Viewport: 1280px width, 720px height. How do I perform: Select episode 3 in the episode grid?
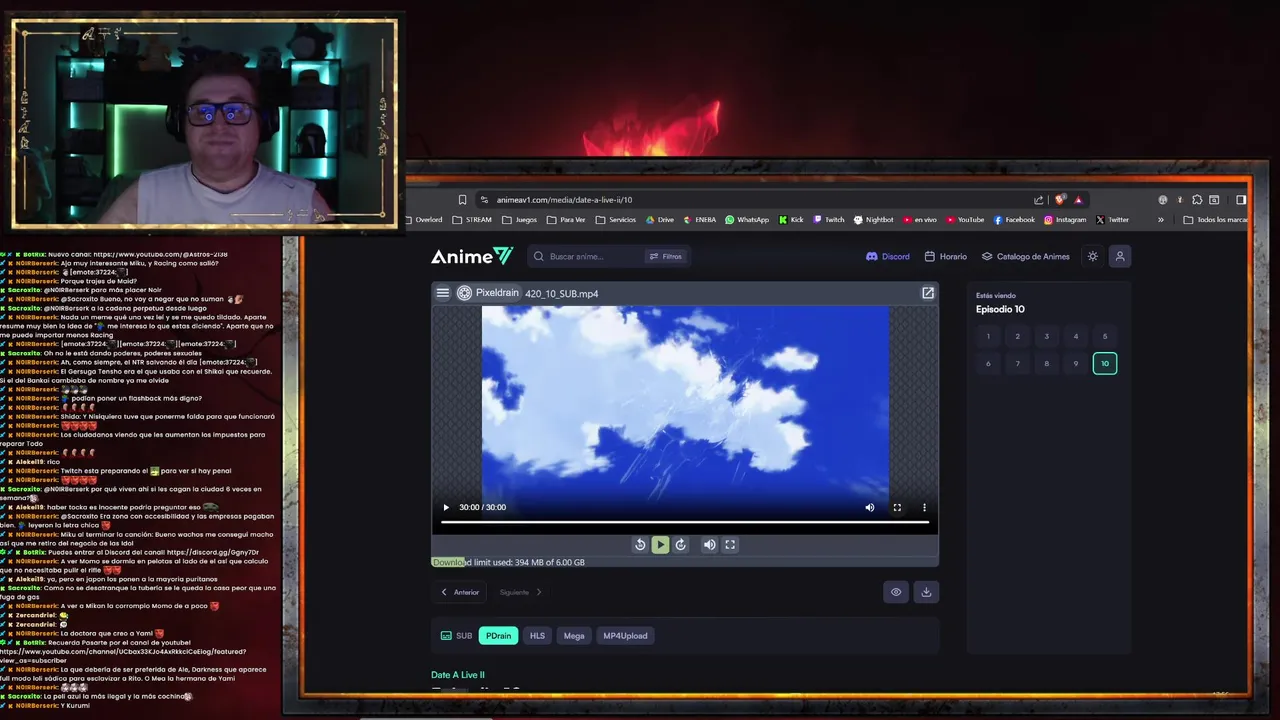pyautogui.click(x=1047, y=336)
